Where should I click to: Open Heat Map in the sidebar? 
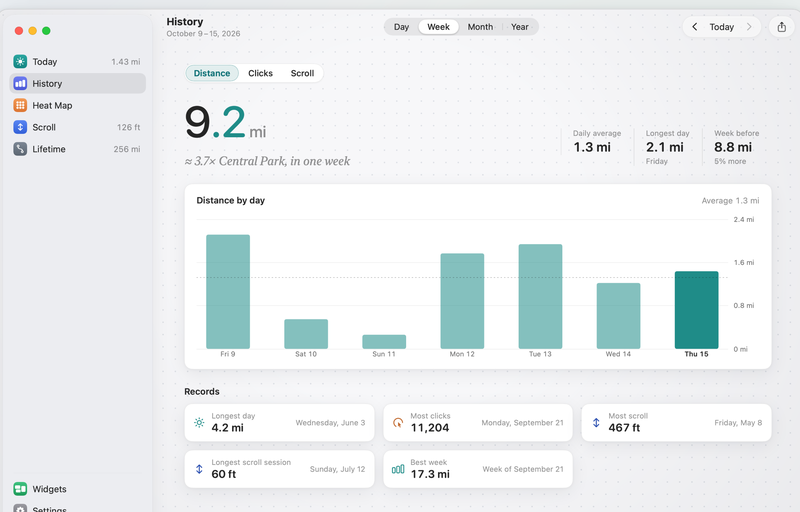(78, 106)
